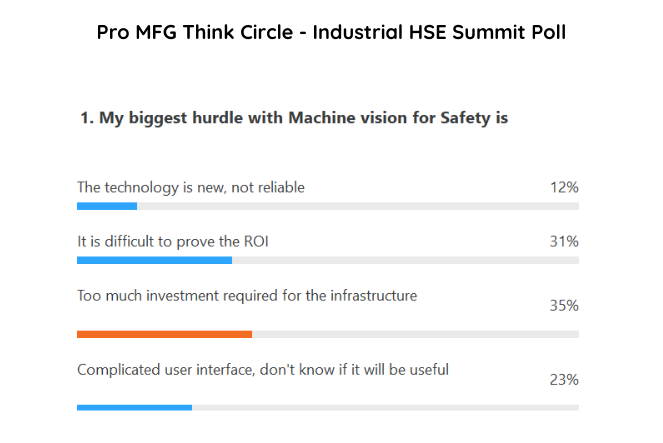Select 'Too much investment required' option

(x=247, y=295)
